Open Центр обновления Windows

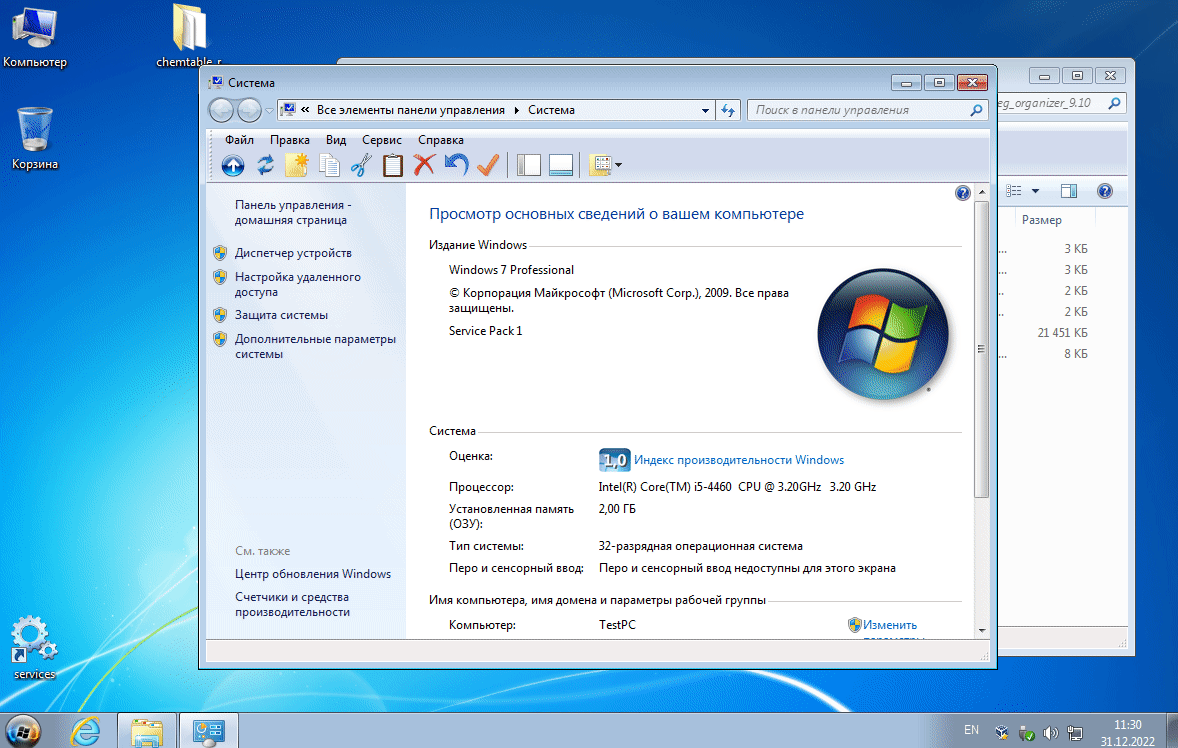tap(313, 574)
